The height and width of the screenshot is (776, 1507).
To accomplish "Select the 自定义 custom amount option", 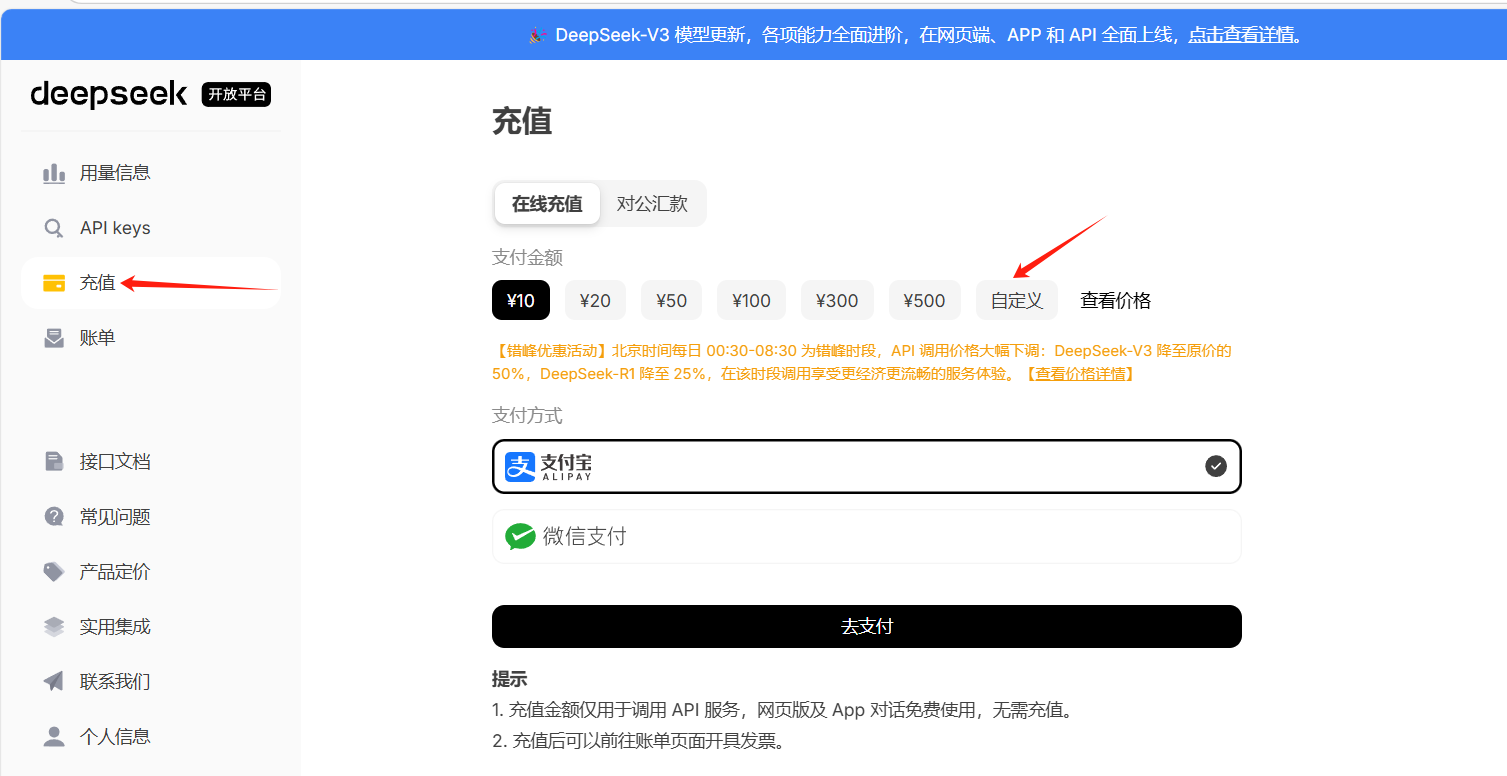I will [x=1017, y=301].
